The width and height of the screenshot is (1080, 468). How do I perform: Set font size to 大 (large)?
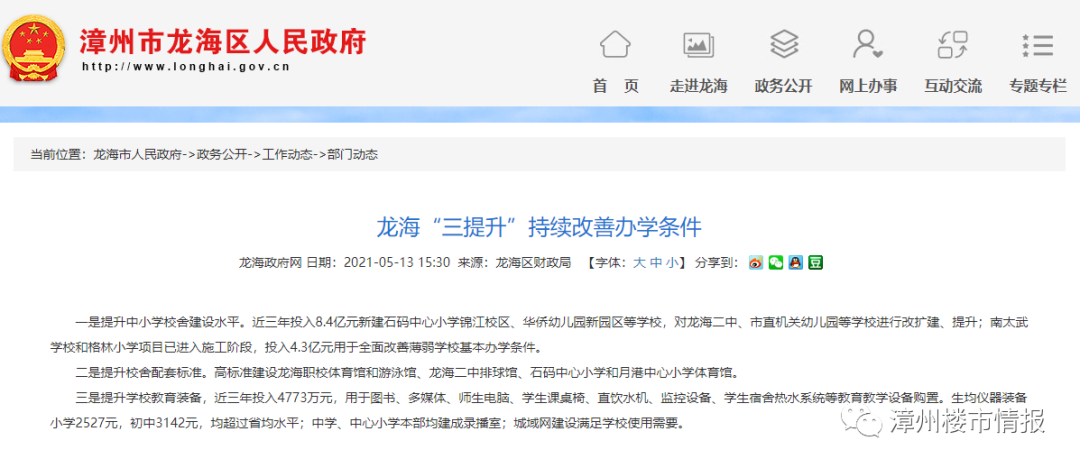(639, 263)
